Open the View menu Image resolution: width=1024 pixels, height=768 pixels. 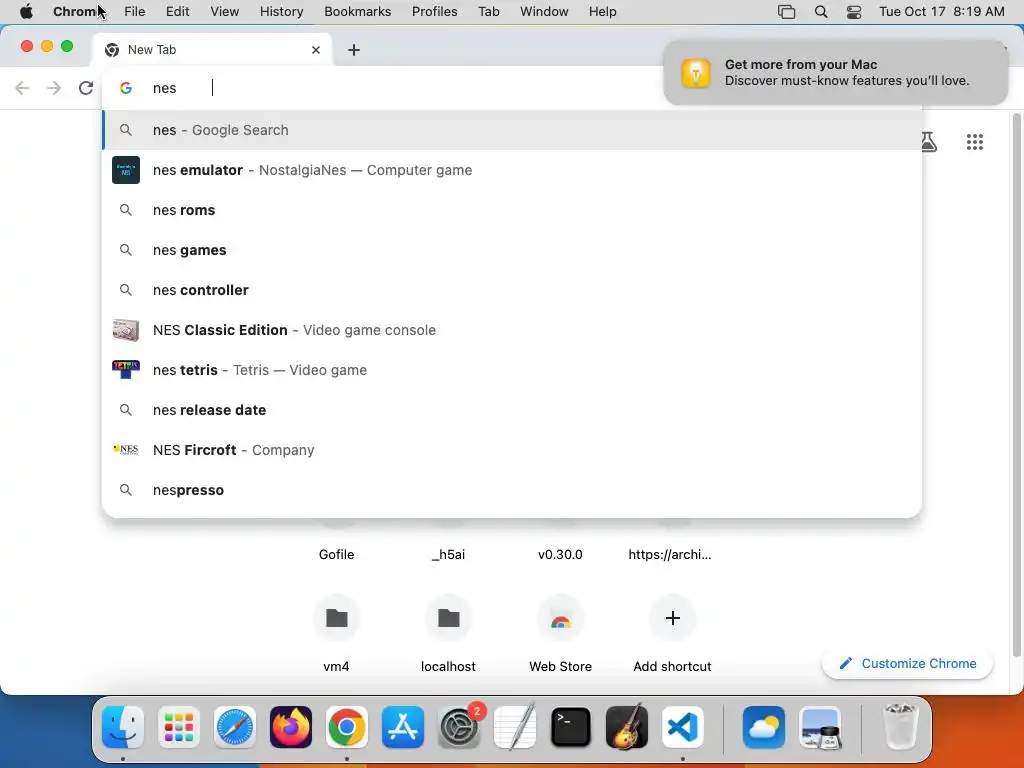(225, 12)
